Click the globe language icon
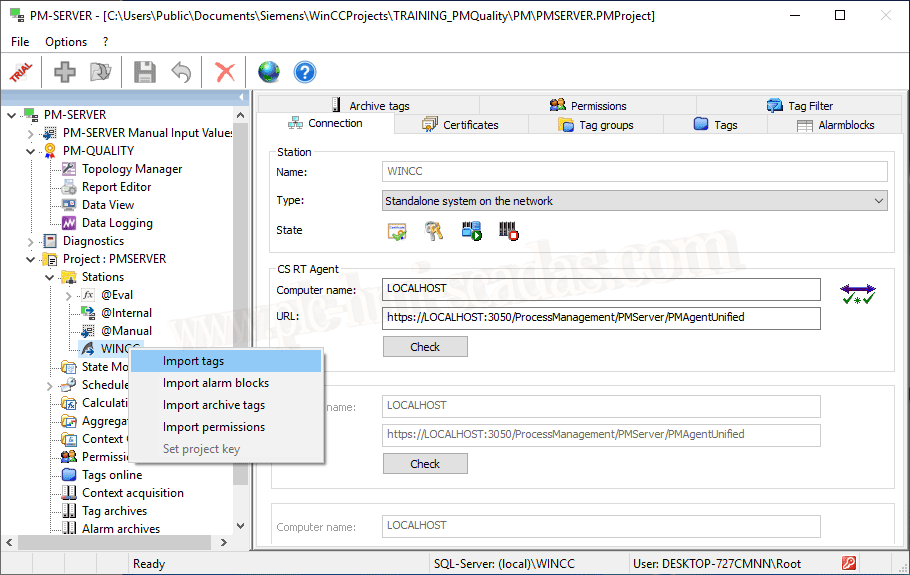 tap(268, 72)
